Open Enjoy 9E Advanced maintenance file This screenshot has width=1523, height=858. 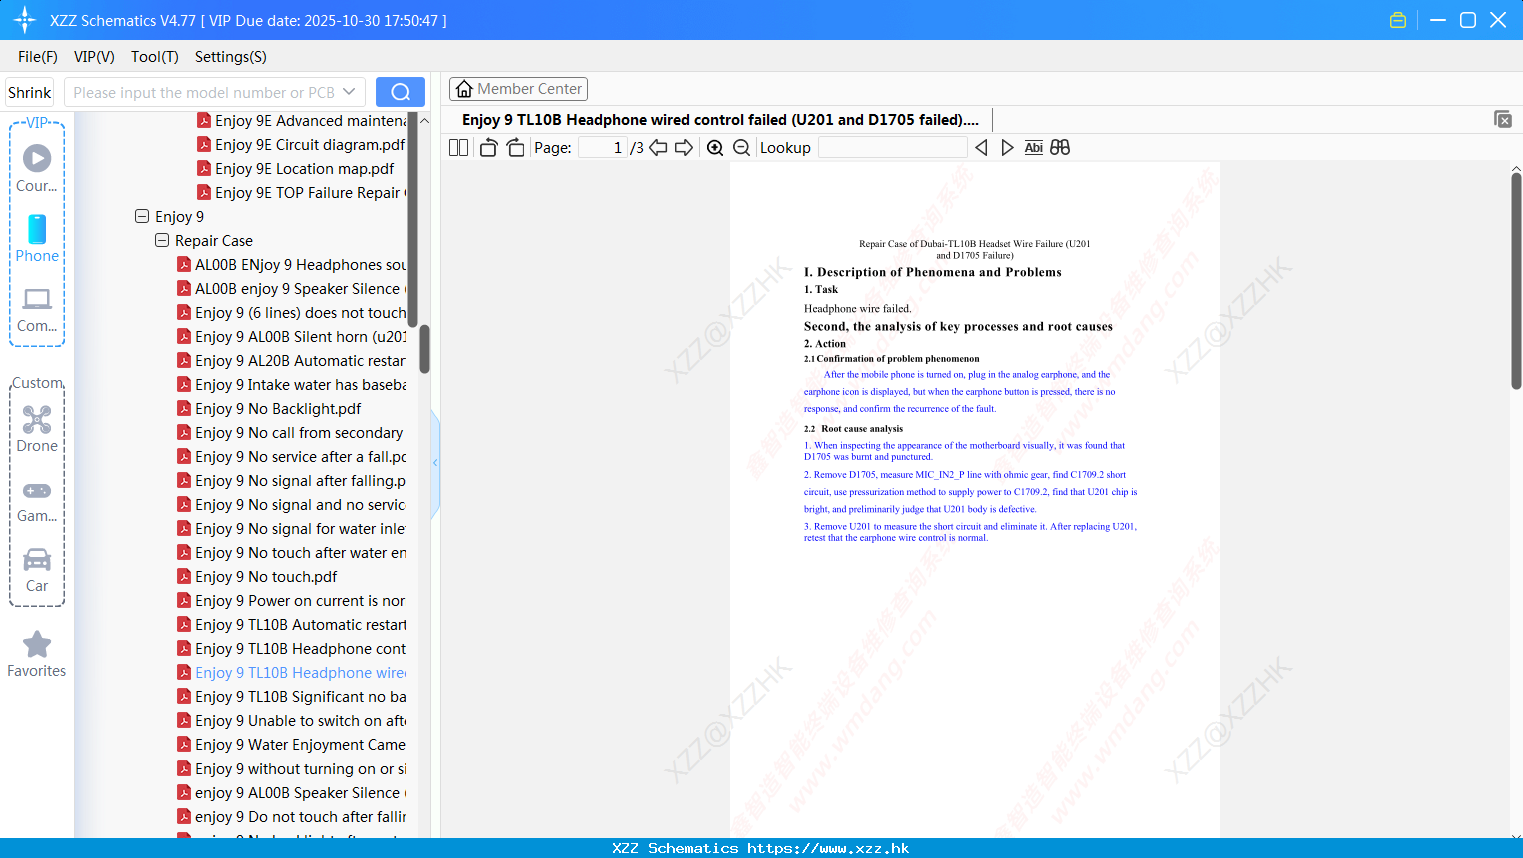click(301, 120)
